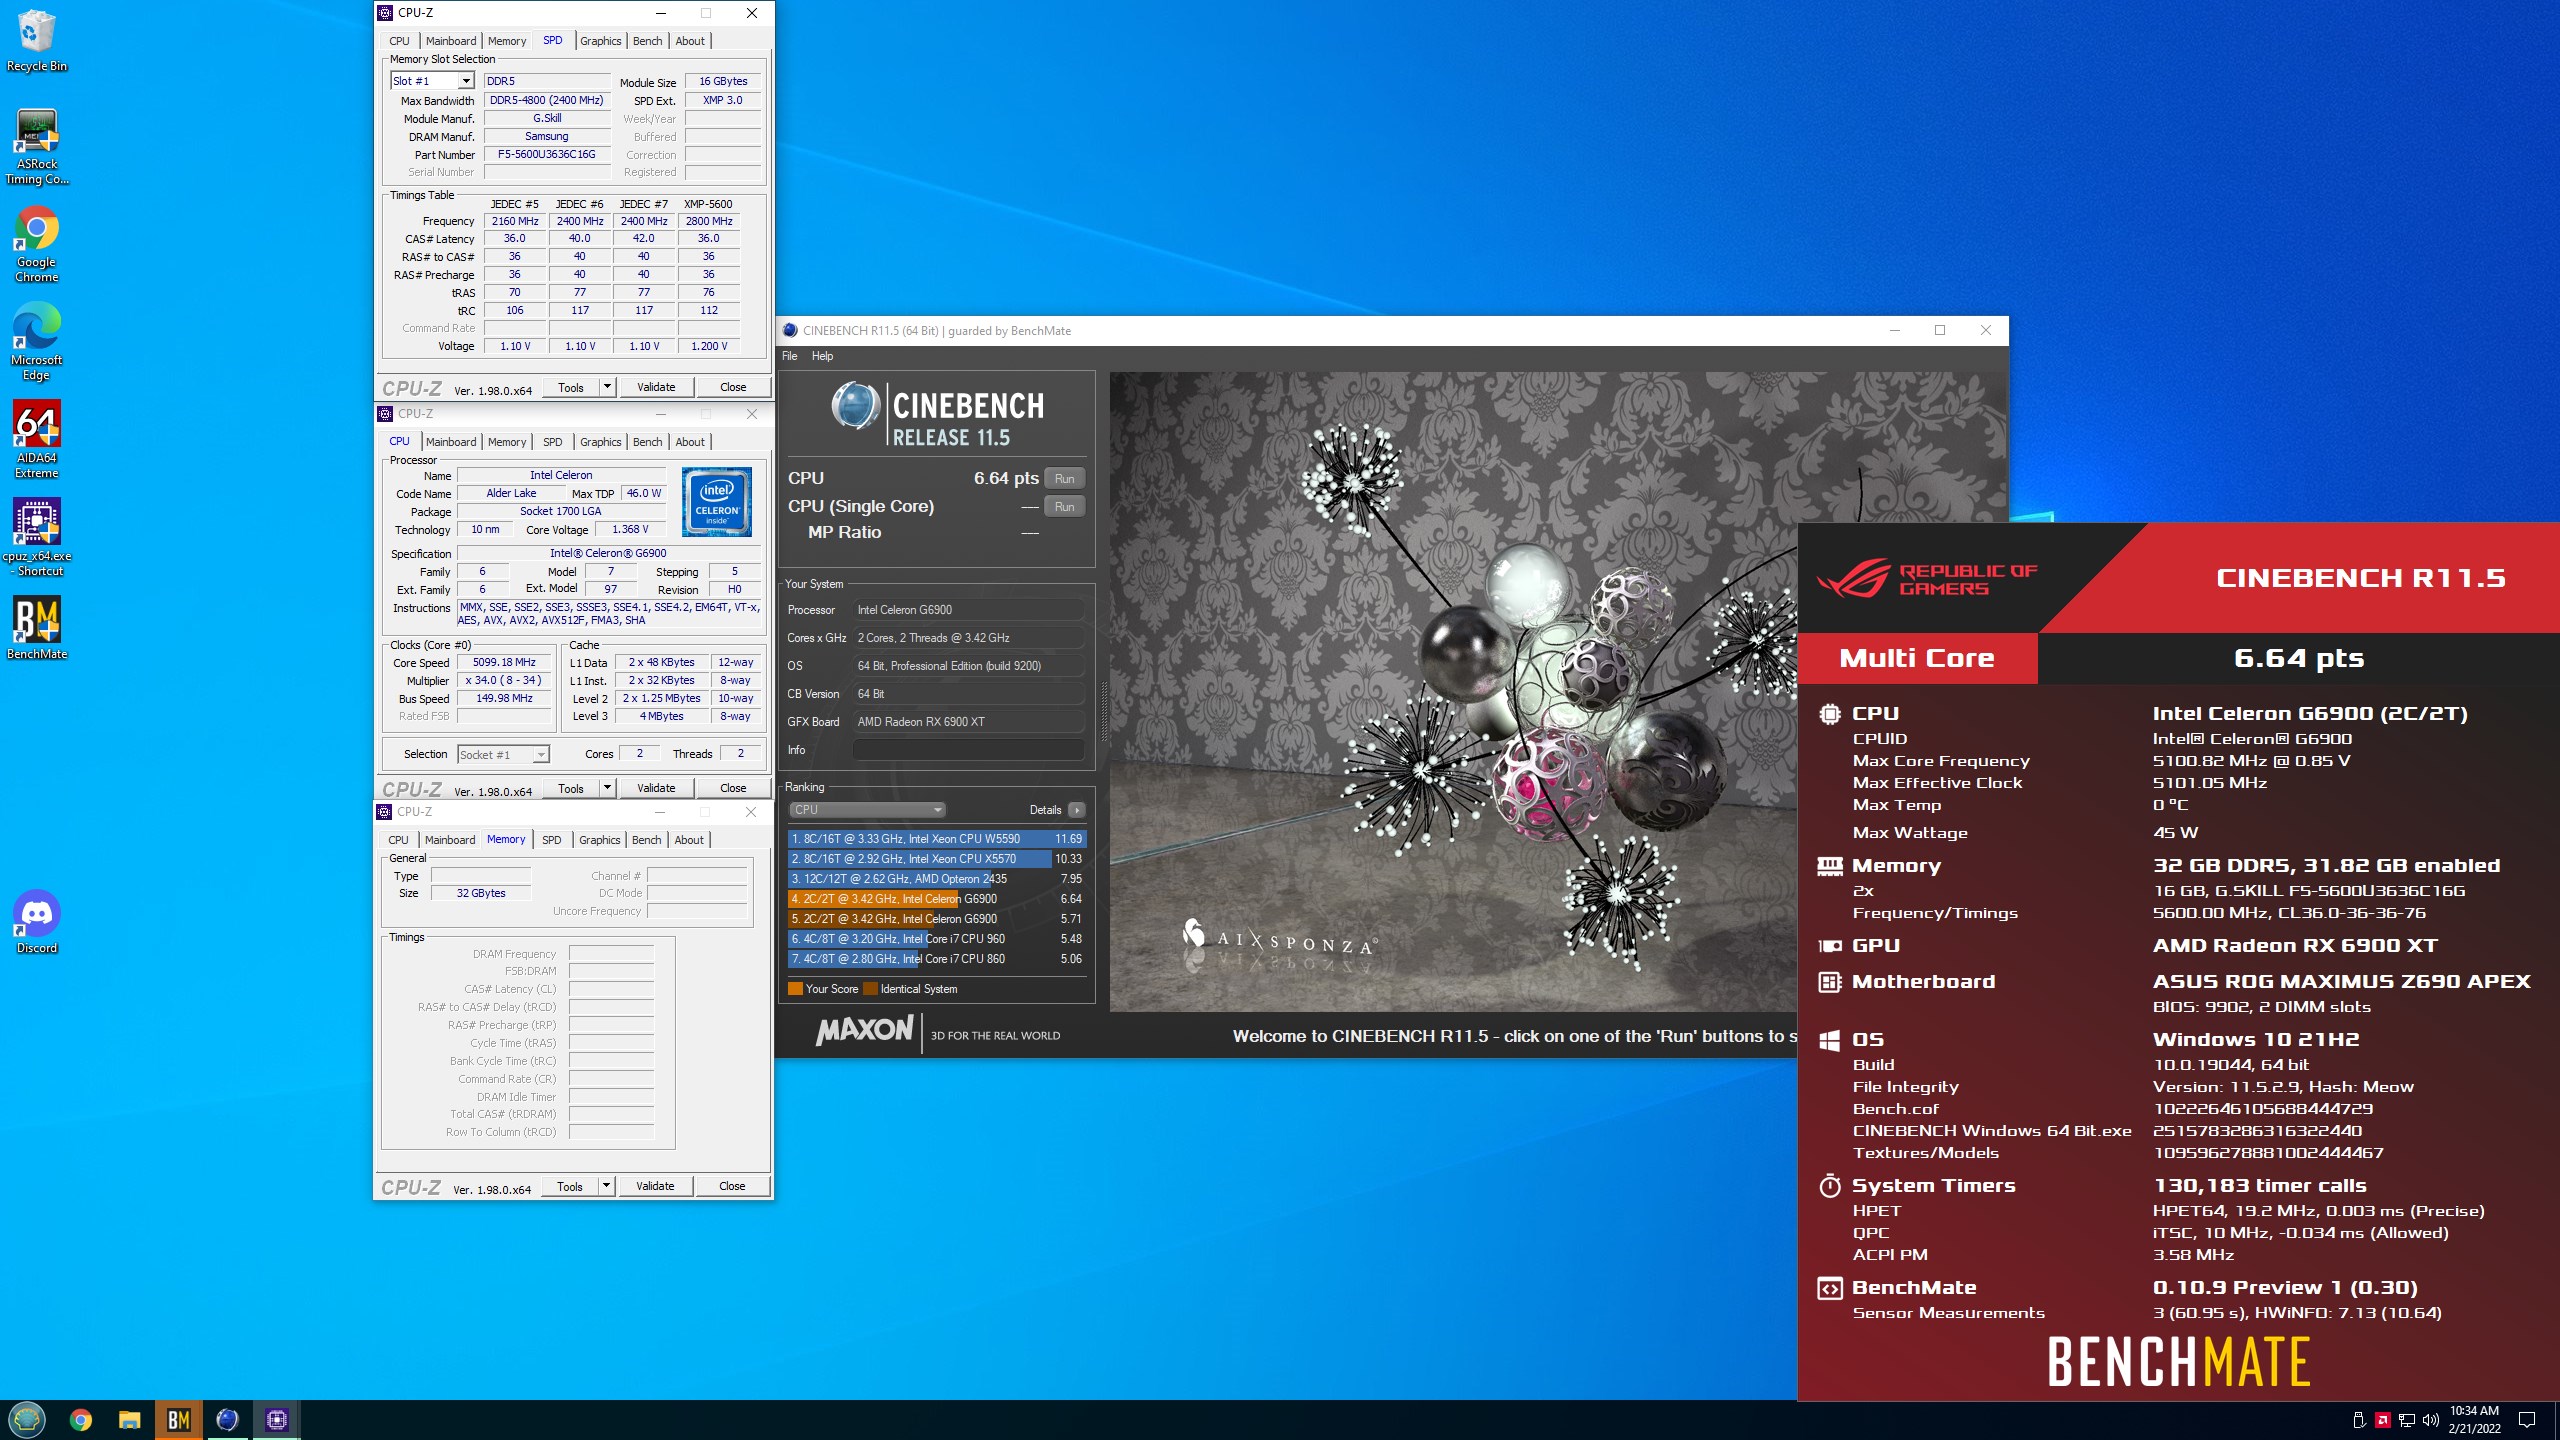Select Bench tab in CPU-Z CPU window

(647, 442)
